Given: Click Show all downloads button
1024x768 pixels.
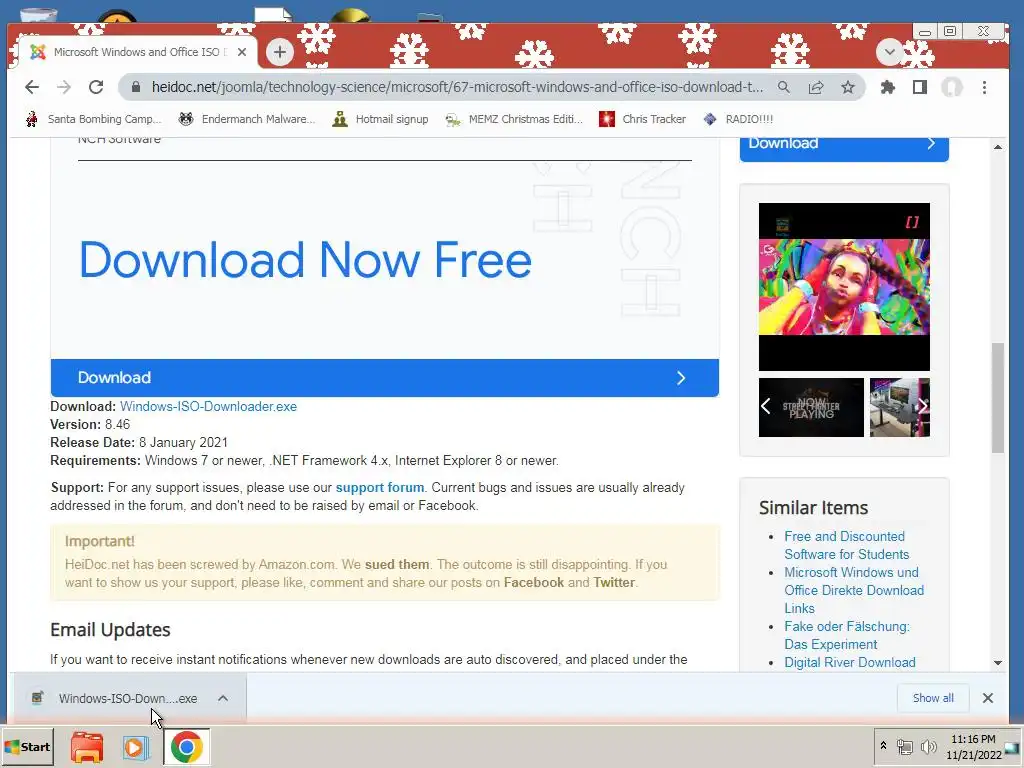Looking at the screenshot, I should [933, 698].
